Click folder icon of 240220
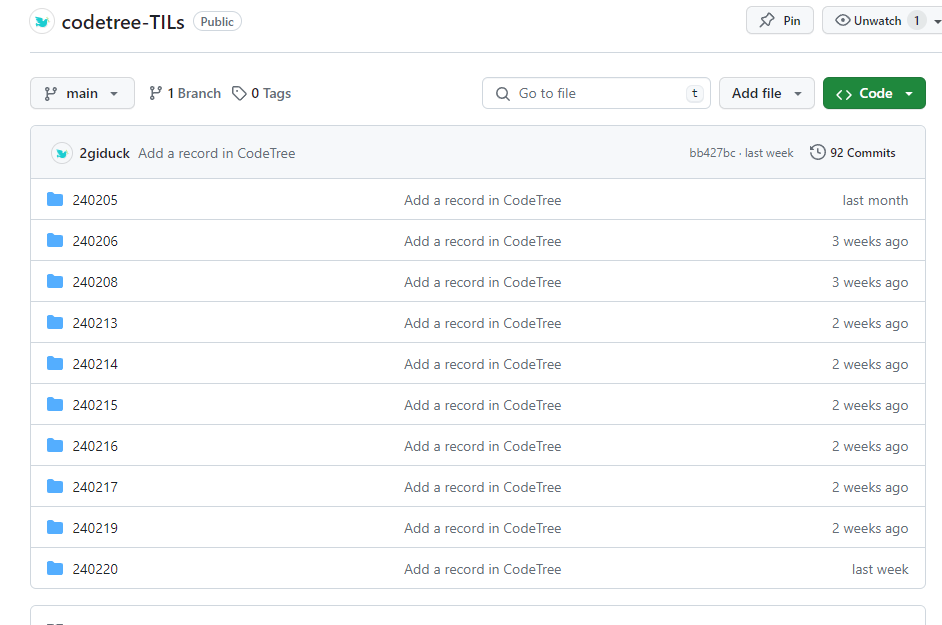The height and width of the screenshot is (625, 942). [55, 569]
